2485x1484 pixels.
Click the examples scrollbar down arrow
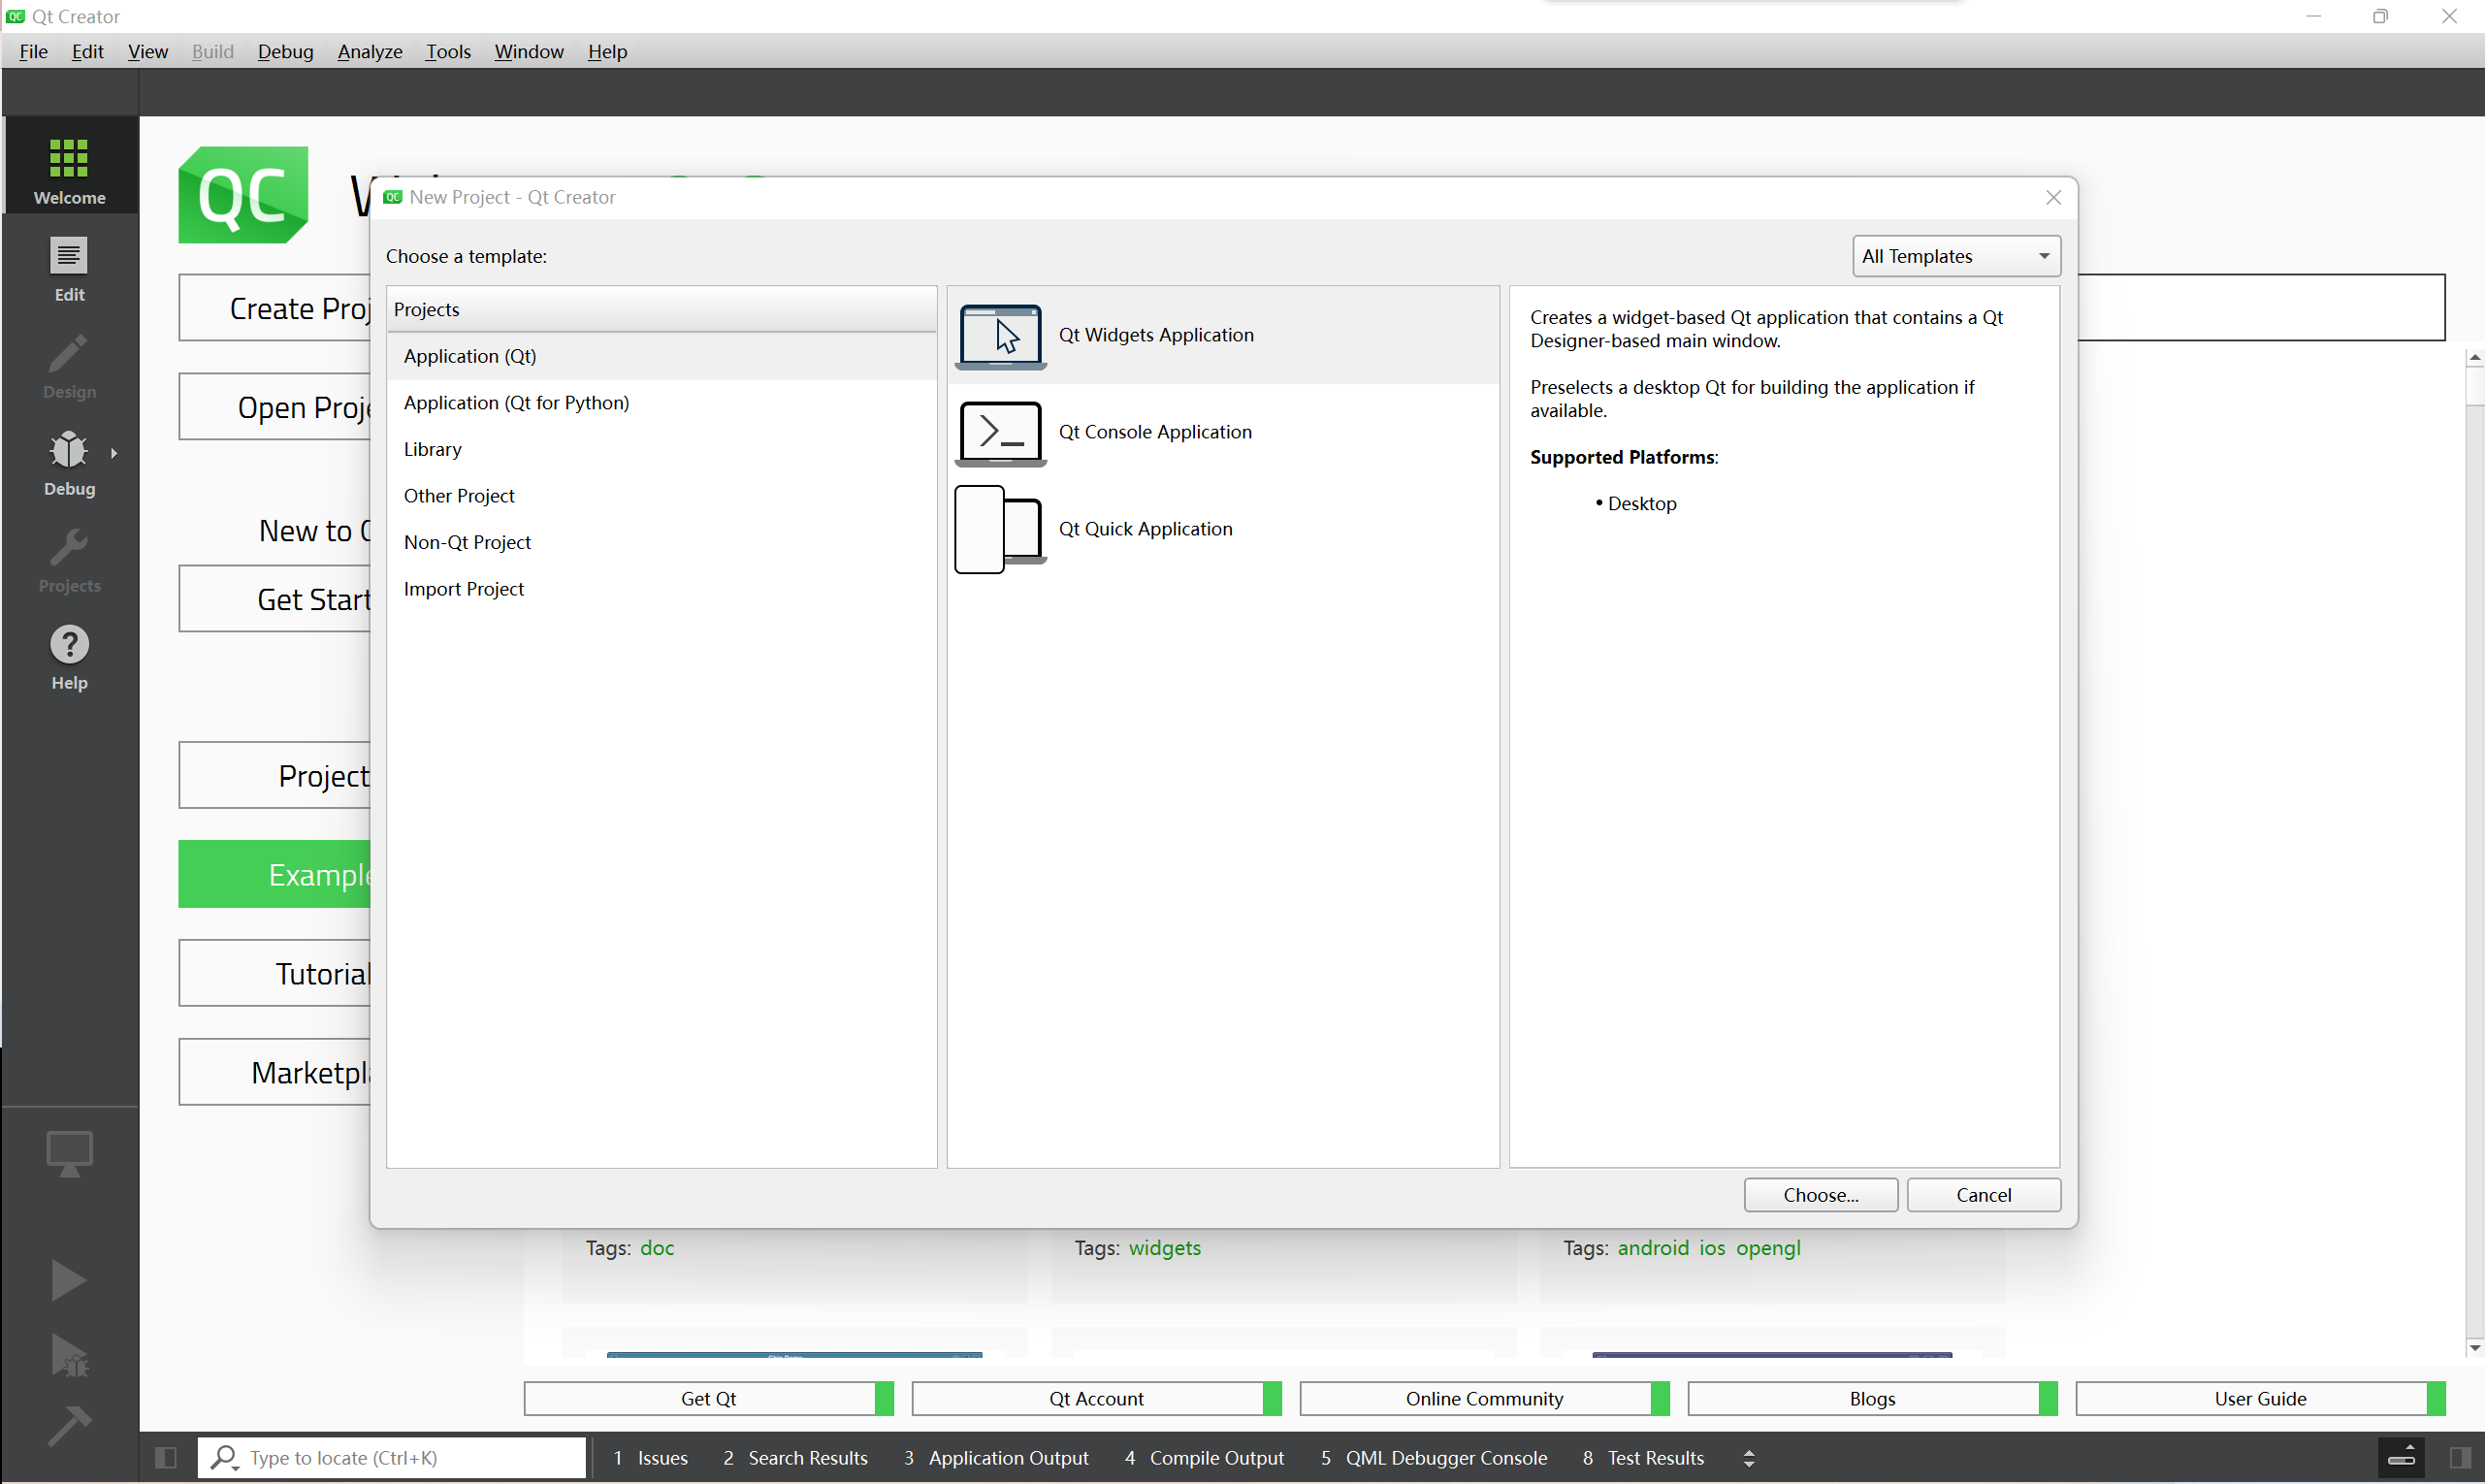2474,1348
